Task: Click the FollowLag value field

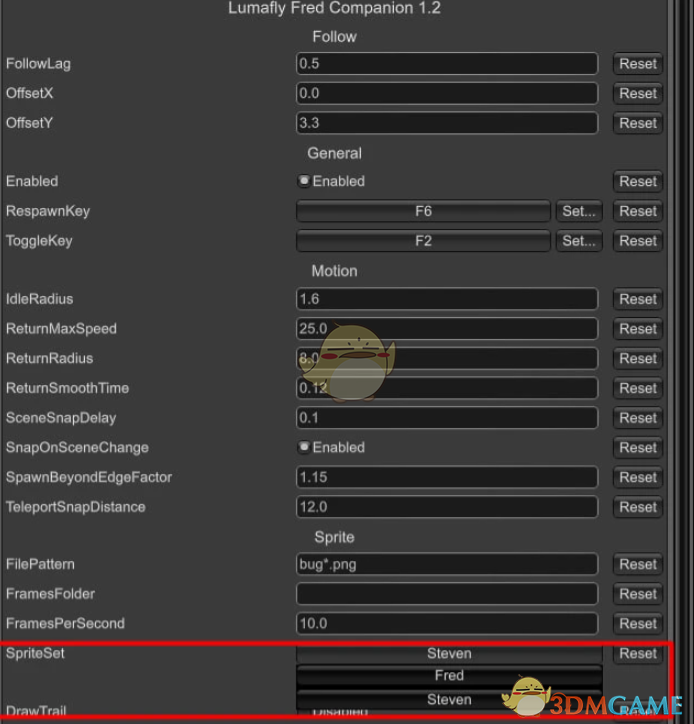Action: pyautogui.click(x=447, y=64)
